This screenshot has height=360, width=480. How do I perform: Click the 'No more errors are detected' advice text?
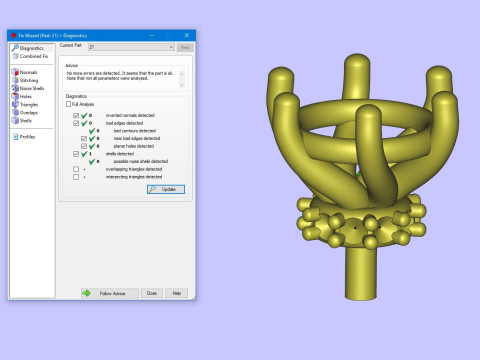[120, 76]
